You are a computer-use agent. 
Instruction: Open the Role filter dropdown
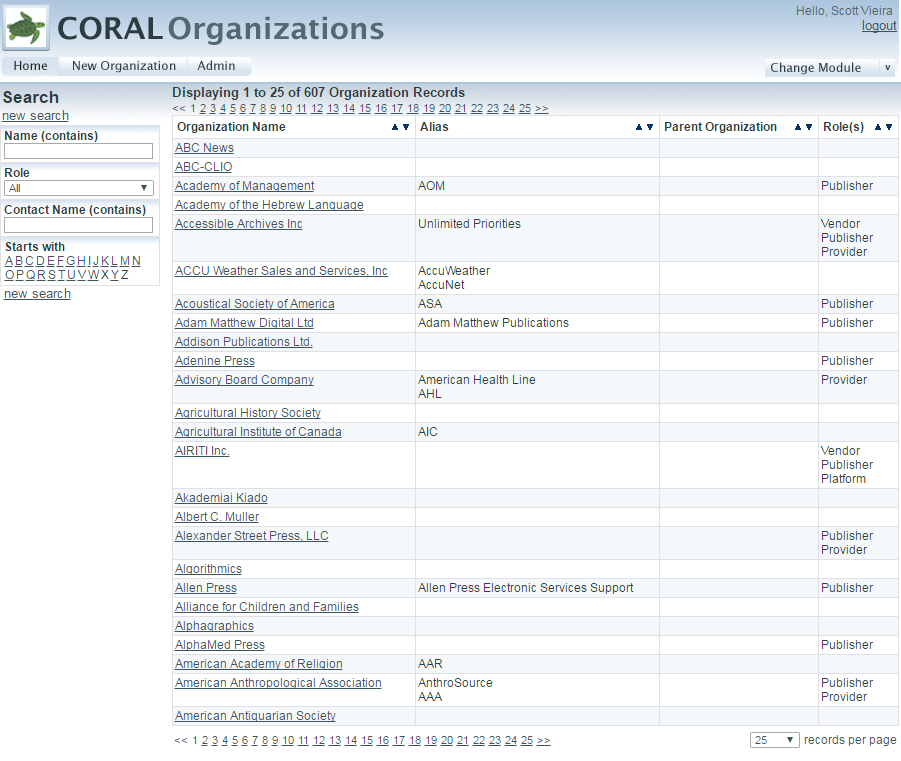click(x=79, y=188)
